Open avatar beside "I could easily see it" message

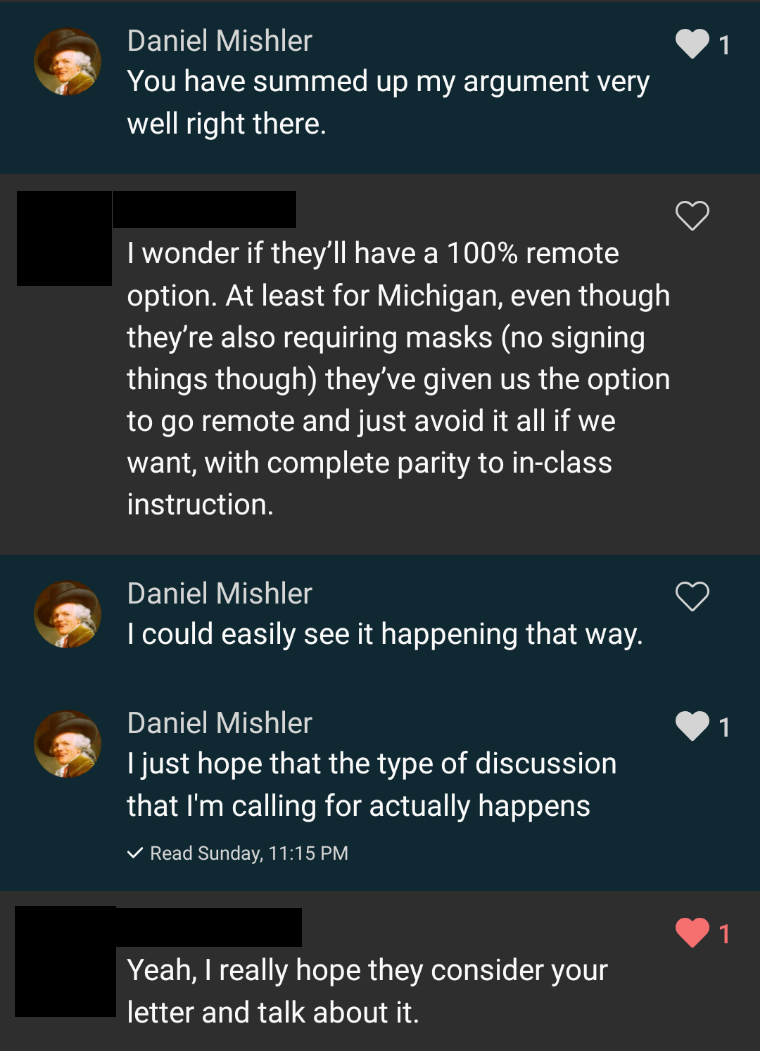pos(68,614)
